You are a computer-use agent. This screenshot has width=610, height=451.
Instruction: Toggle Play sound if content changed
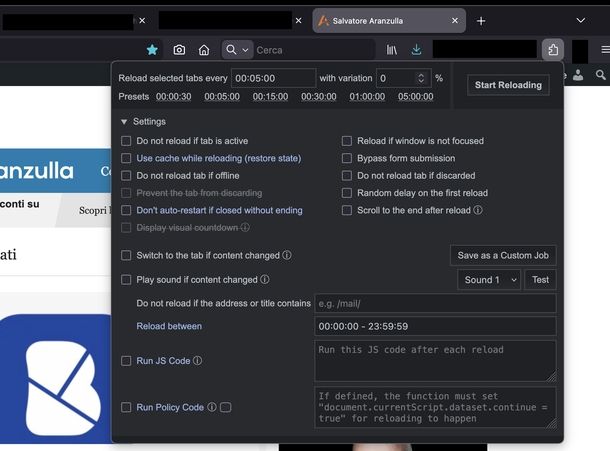click(126, 279)
